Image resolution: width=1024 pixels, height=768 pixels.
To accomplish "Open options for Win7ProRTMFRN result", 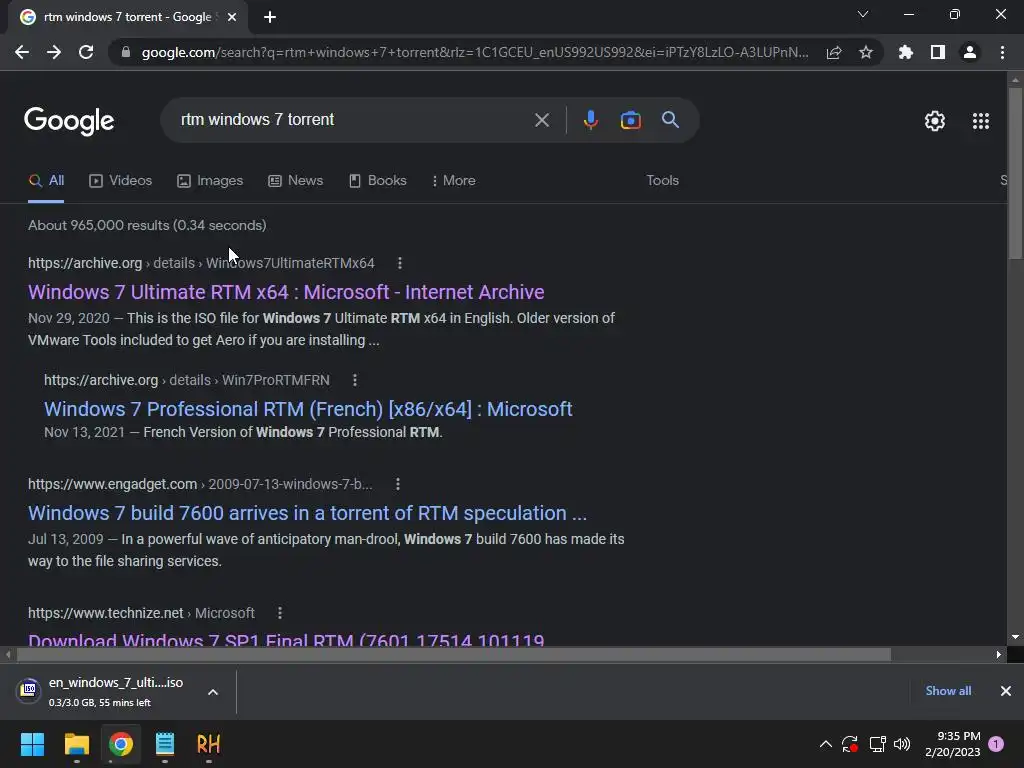I will point(355,380).
